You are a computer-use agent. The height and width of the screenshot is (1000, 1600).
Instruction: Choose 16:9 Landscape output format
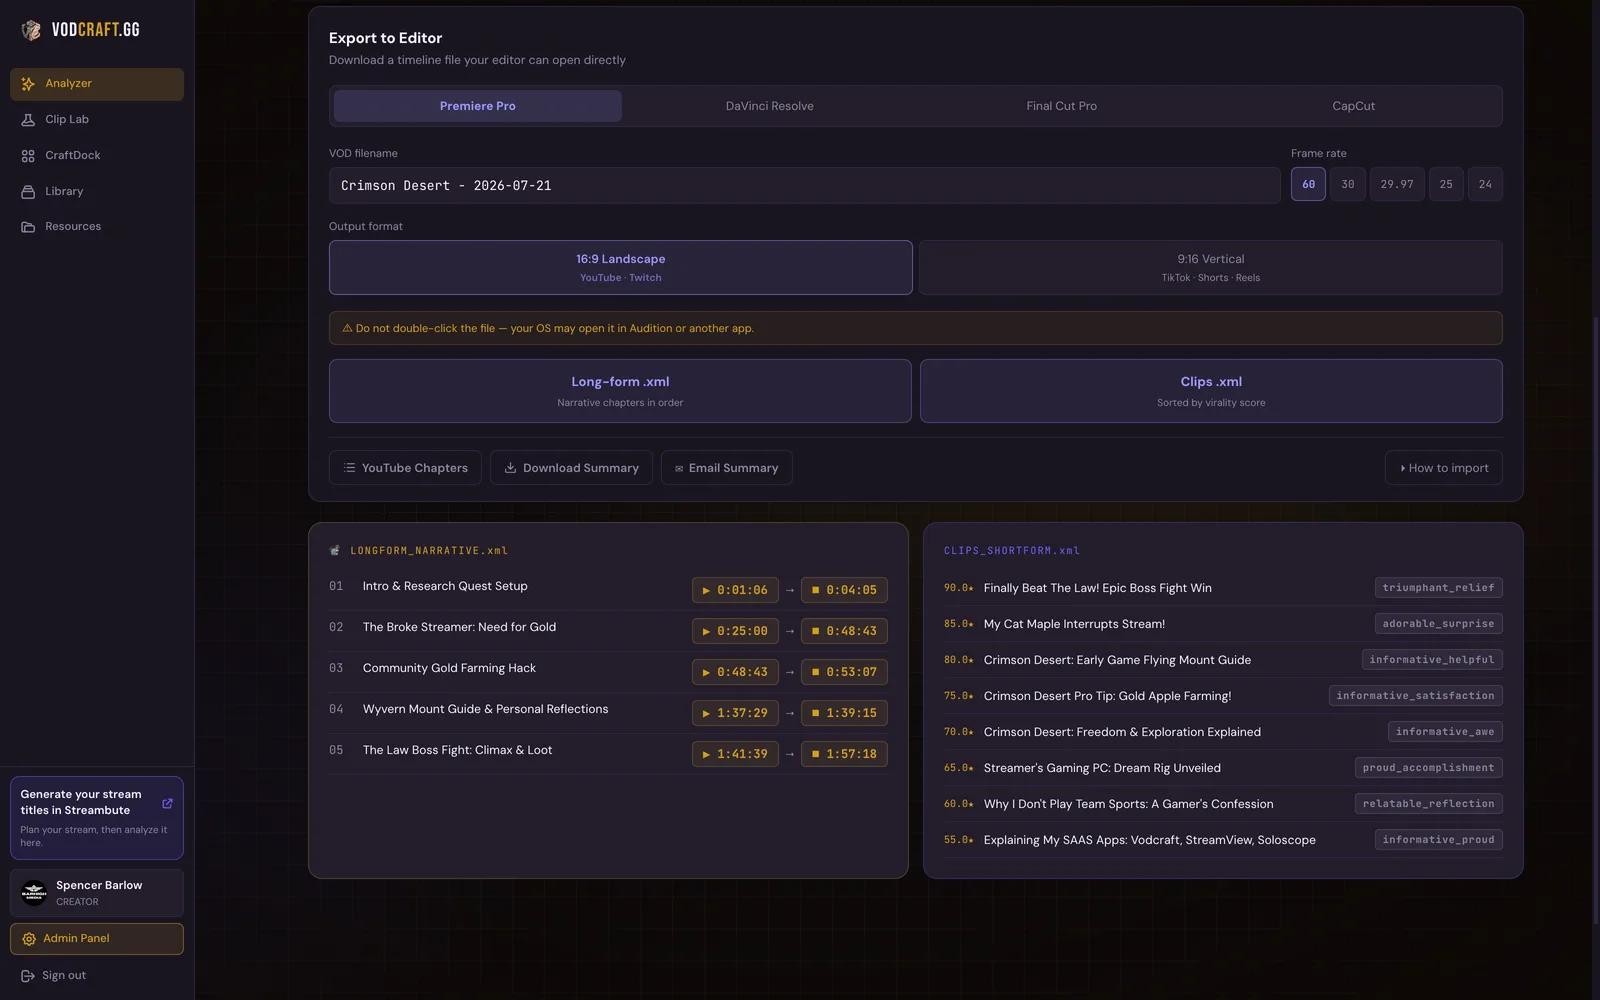pyautogui.click(x=620, y=267)
